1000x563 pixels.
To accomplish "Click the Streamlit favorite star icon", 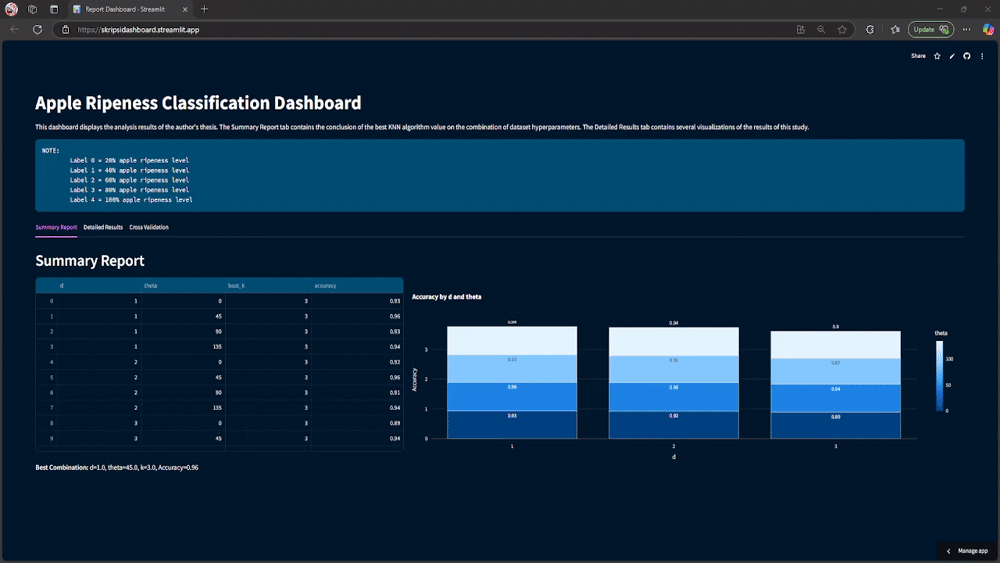I will pyautogui.click(x=937, y=56).
